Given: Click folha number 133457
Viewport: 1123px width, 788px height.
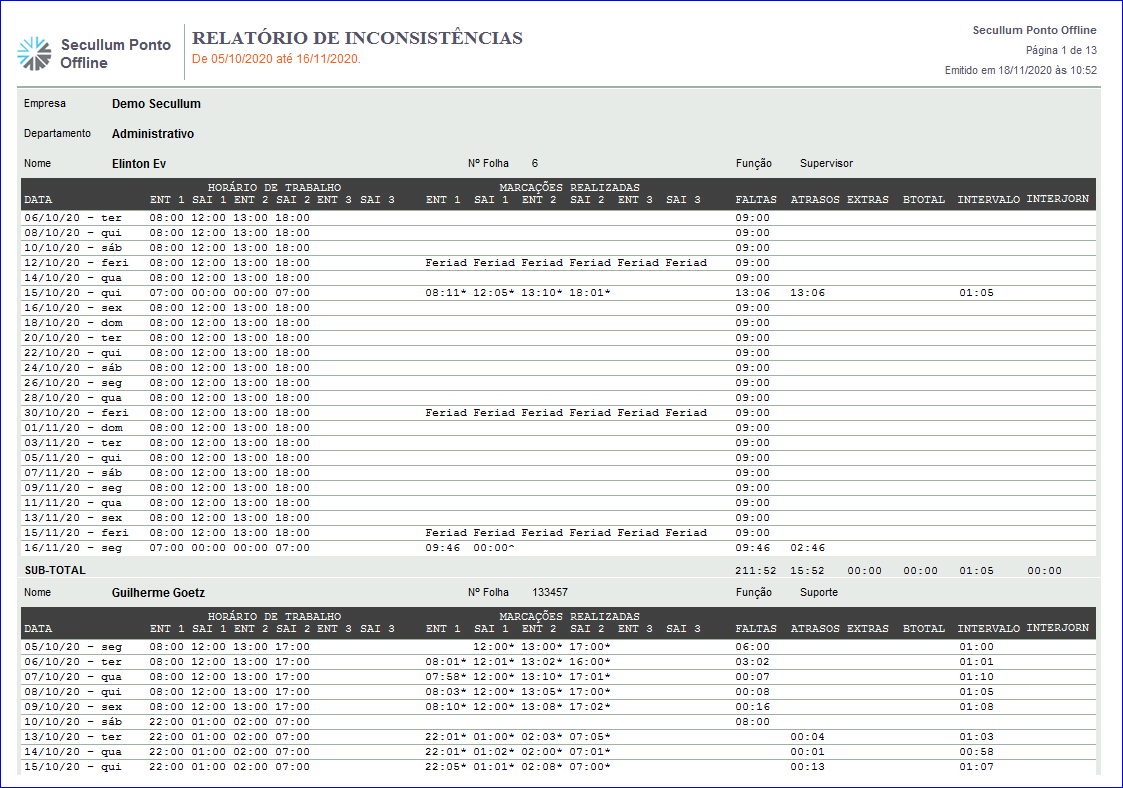Looking at the screenshot, I should [x=549, y=593].
